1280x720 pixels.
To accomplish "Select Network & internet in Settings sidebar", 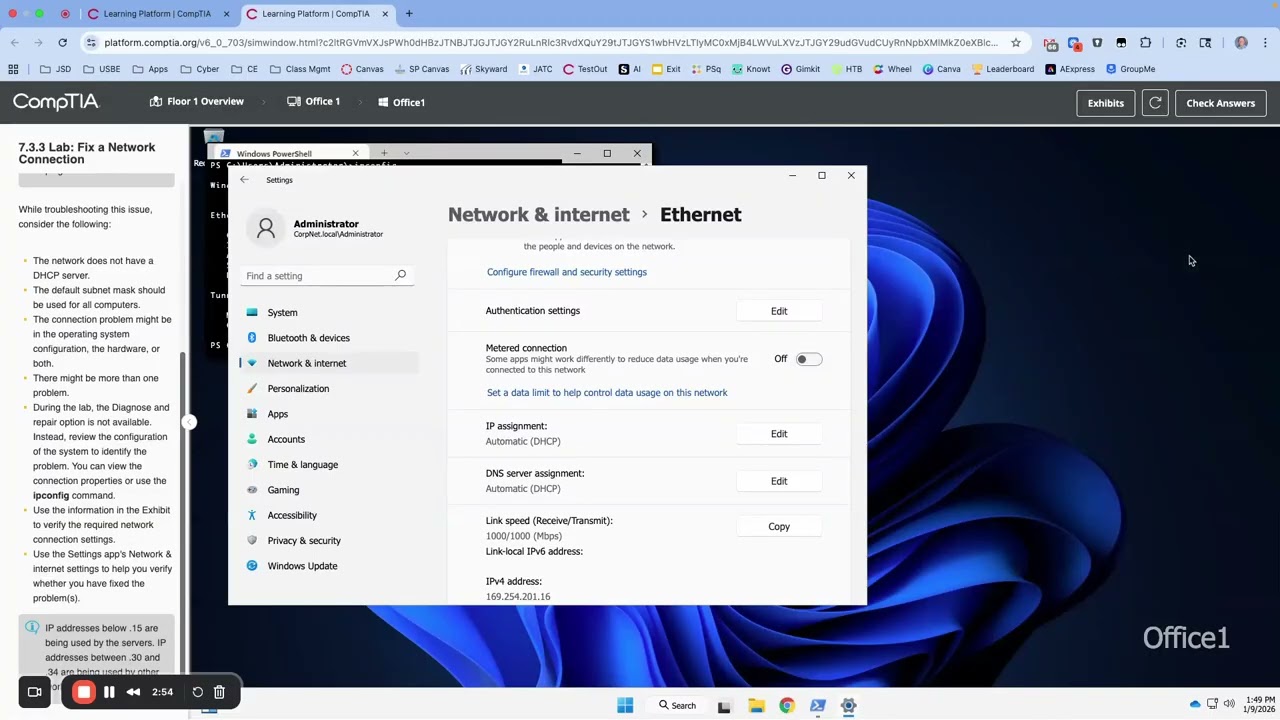I will click(306, 363).
